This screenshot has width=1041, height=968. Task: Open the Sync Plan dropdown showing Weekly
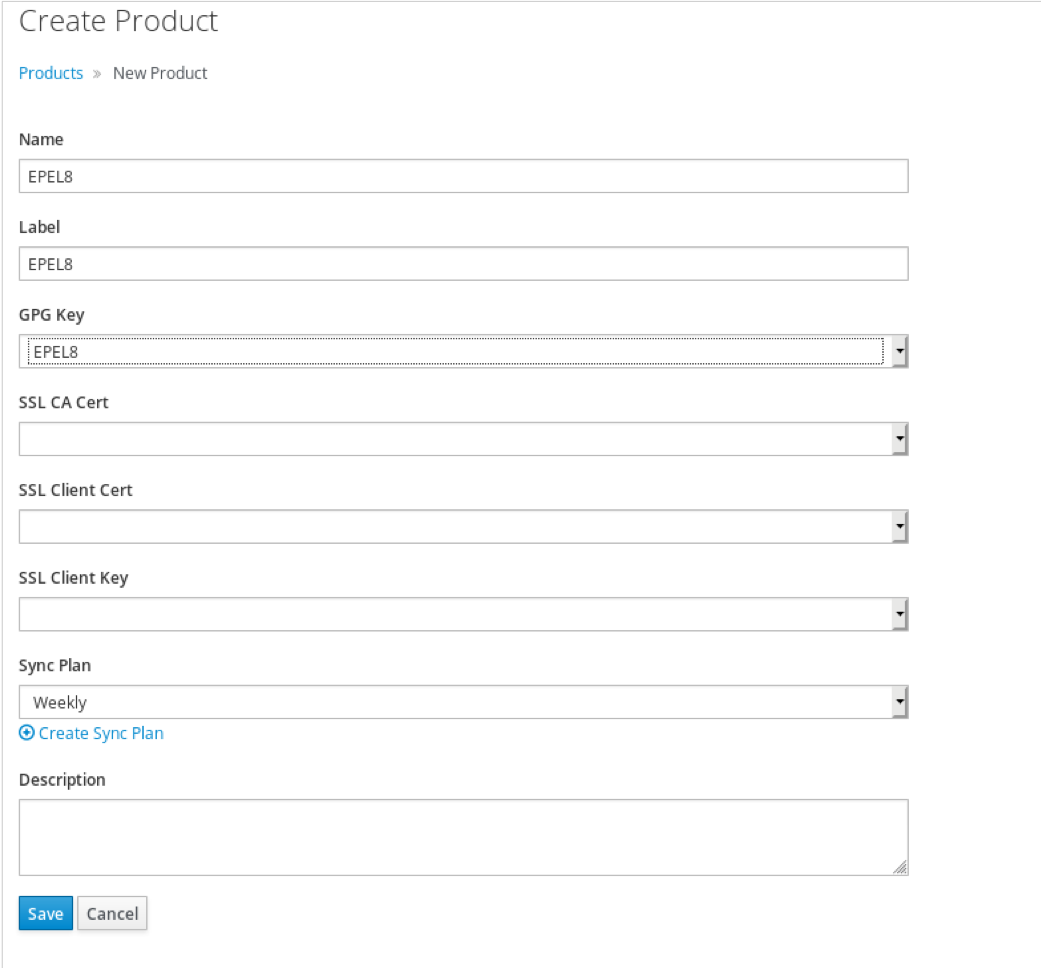460,701
